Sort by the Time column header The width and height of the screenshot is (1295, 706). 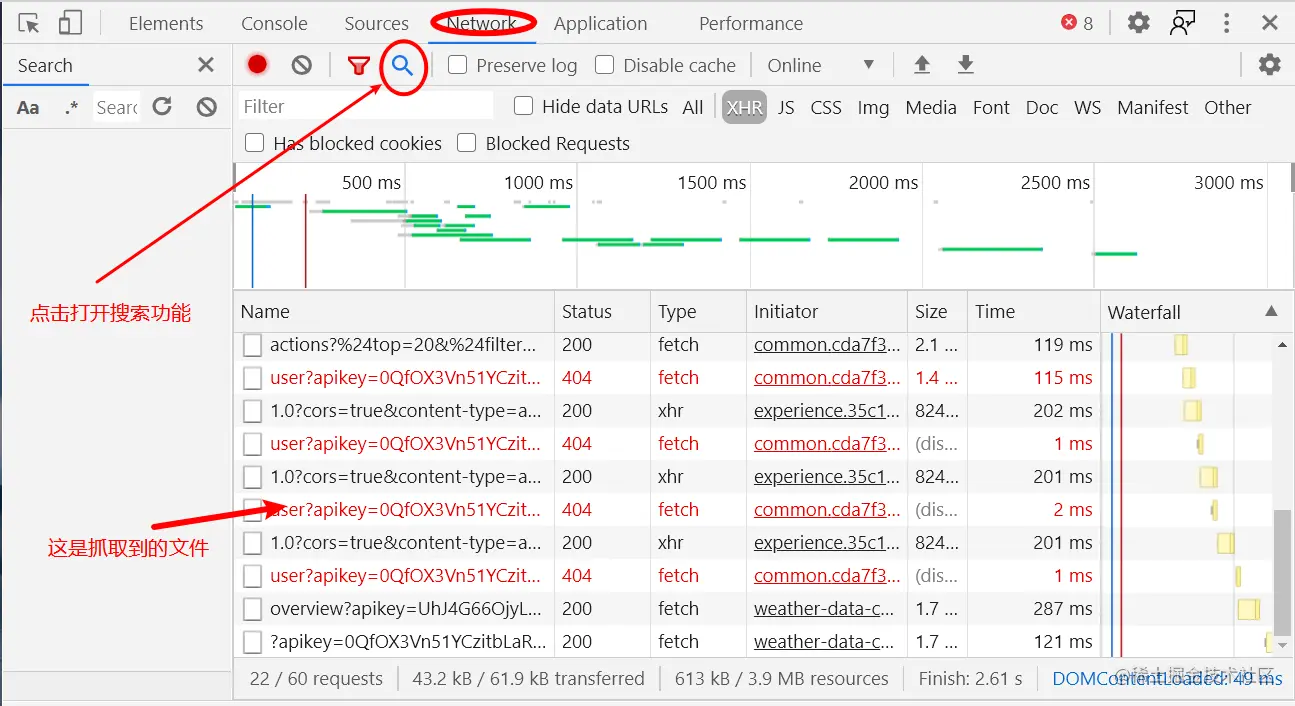point(1033,311)
